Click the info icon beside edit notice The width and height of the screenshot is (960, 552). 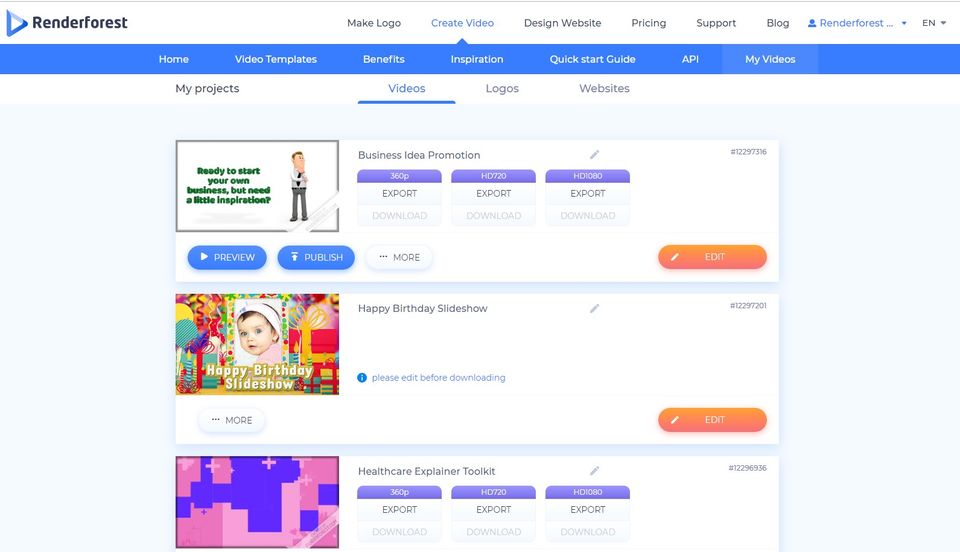pos(362,378)
